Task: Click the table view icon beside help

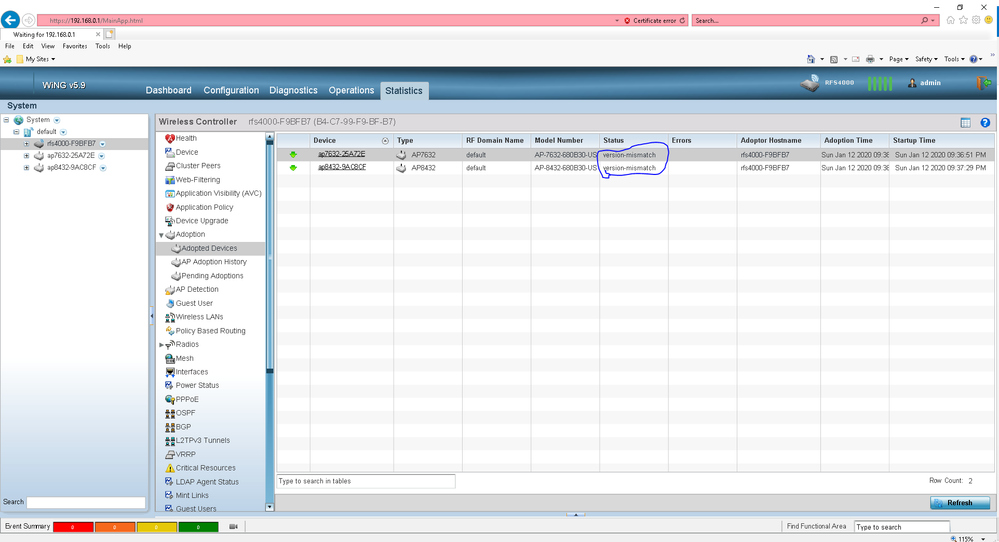Action: click(x=965, y=123)
